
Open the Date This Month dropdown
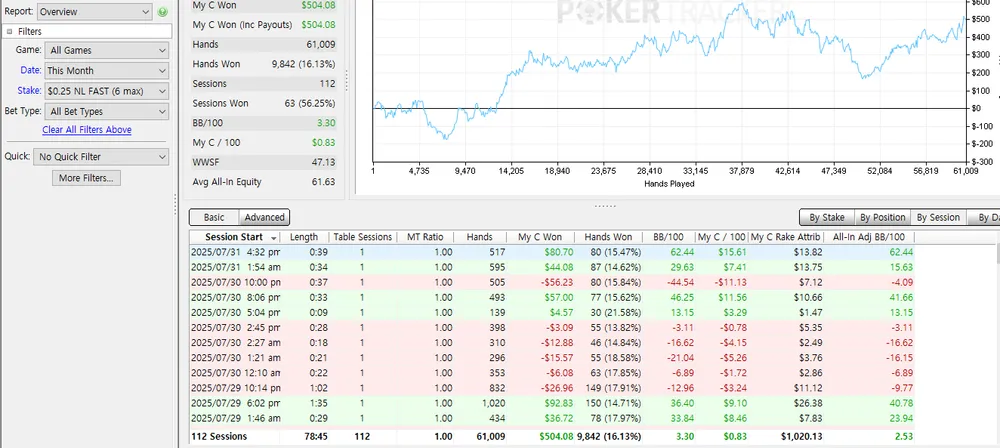107,71
